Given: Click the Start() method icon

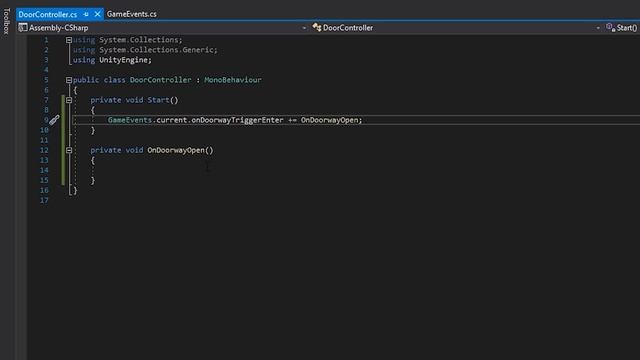Looking at the screenshot, I should point(611,27).
